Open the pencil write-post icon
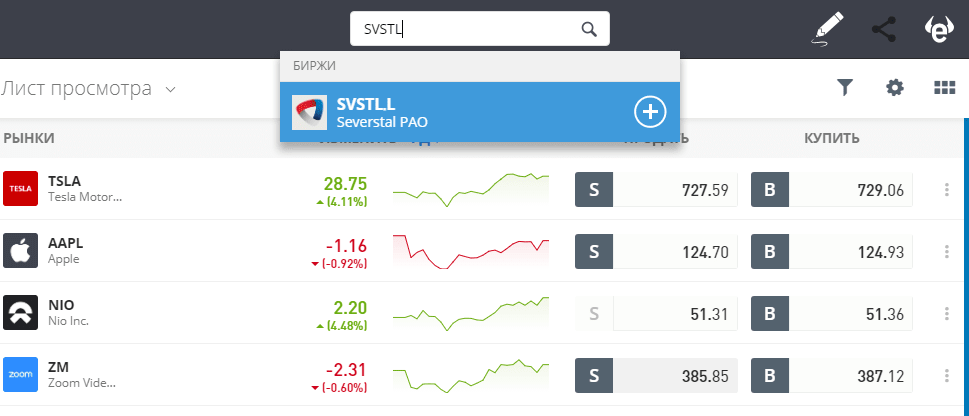The width and height of the screenshot is (969, 416). [x=829, y=29]
